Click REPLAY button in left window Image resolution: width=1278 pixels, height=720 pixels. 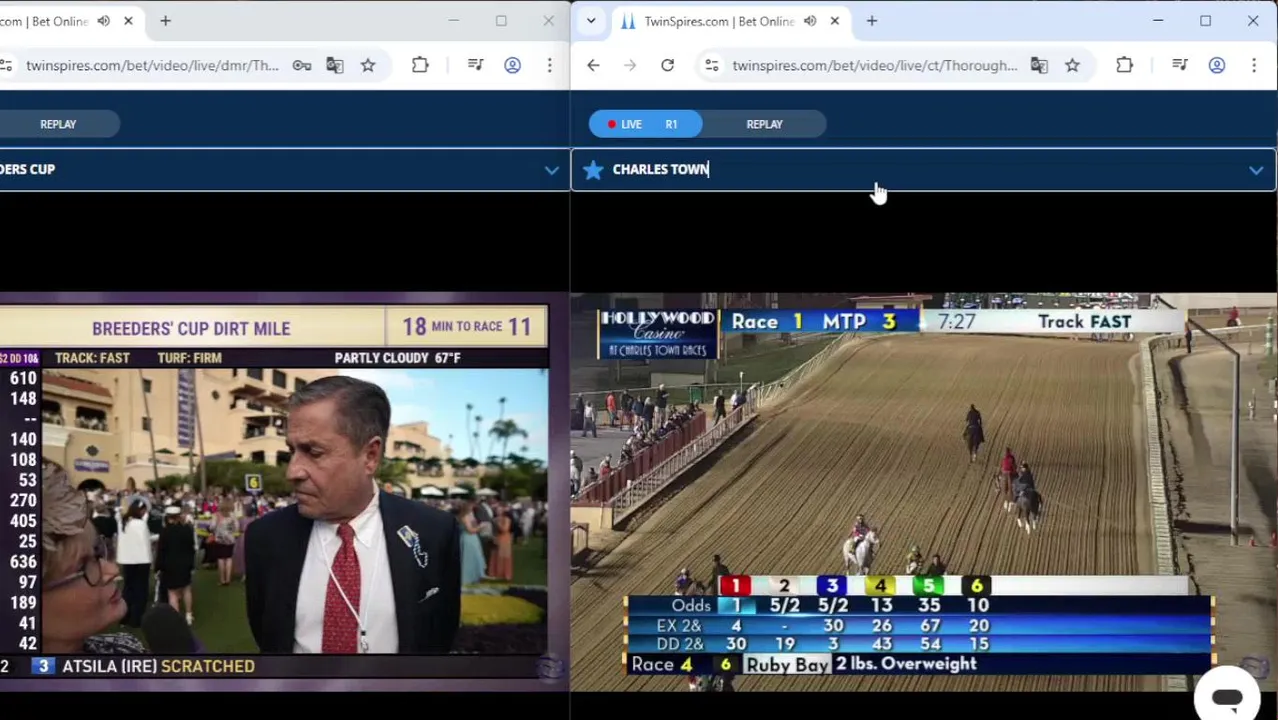tap(58, 124)
